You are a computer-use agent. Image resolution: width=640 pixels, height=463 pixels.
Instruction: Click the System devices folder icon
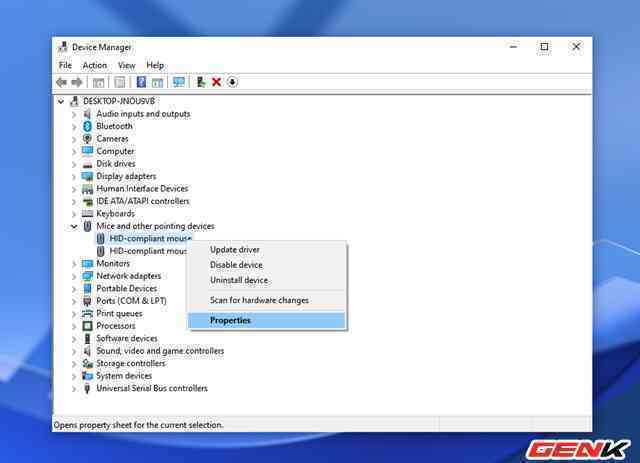pos(87,376)
